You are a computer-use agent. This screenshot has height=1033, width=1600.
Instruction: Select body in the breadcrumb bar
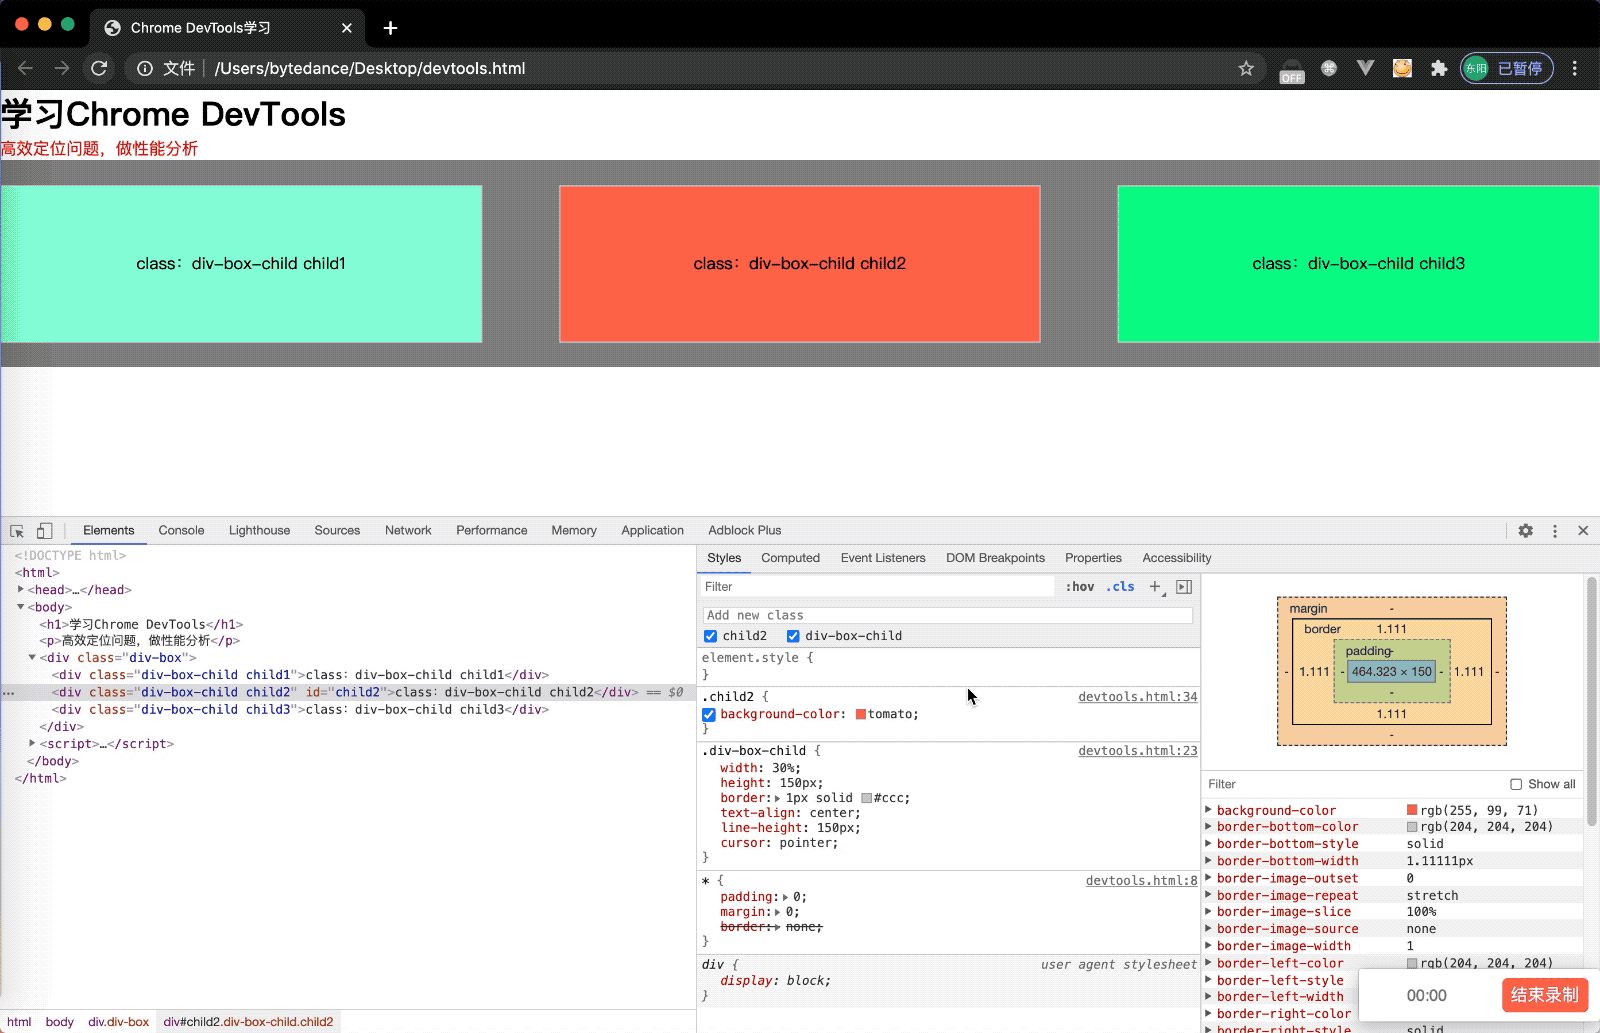[x=60, y=1022]
